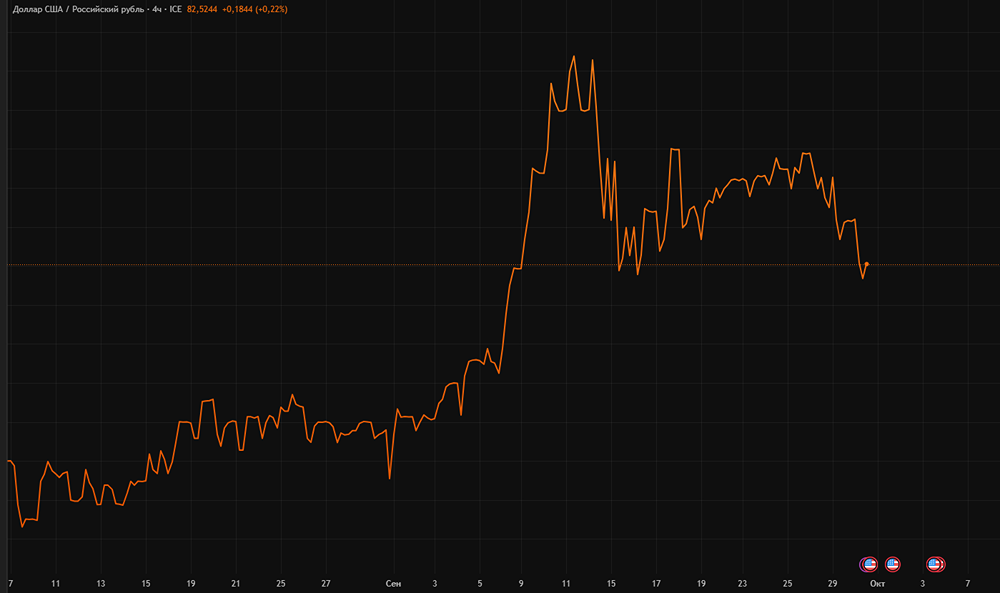Click the '29' date label on time axis
Viewport: 1000px width, 593px height.
pos(832,583)
